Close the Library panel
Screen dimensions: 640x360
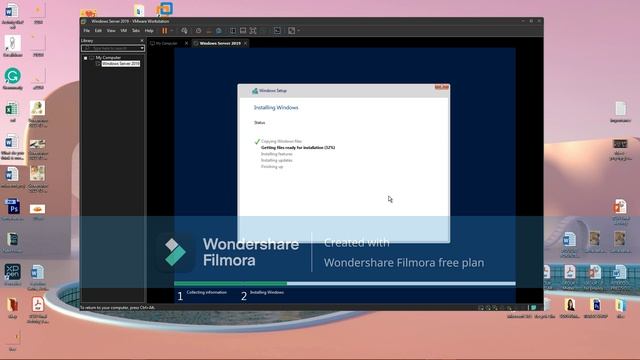142,40
